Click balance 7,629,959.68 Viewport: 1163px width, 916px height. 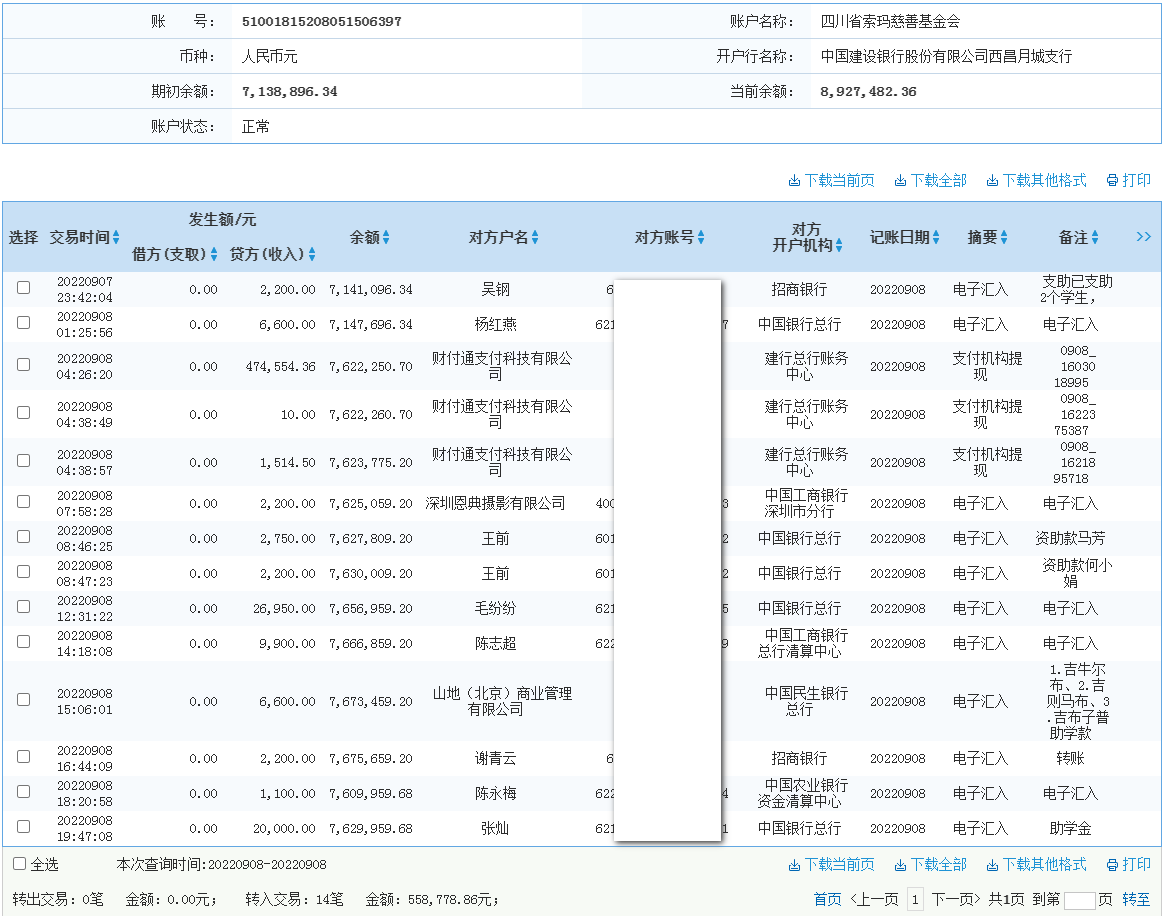pyautogui.click(x=371, y=828)
